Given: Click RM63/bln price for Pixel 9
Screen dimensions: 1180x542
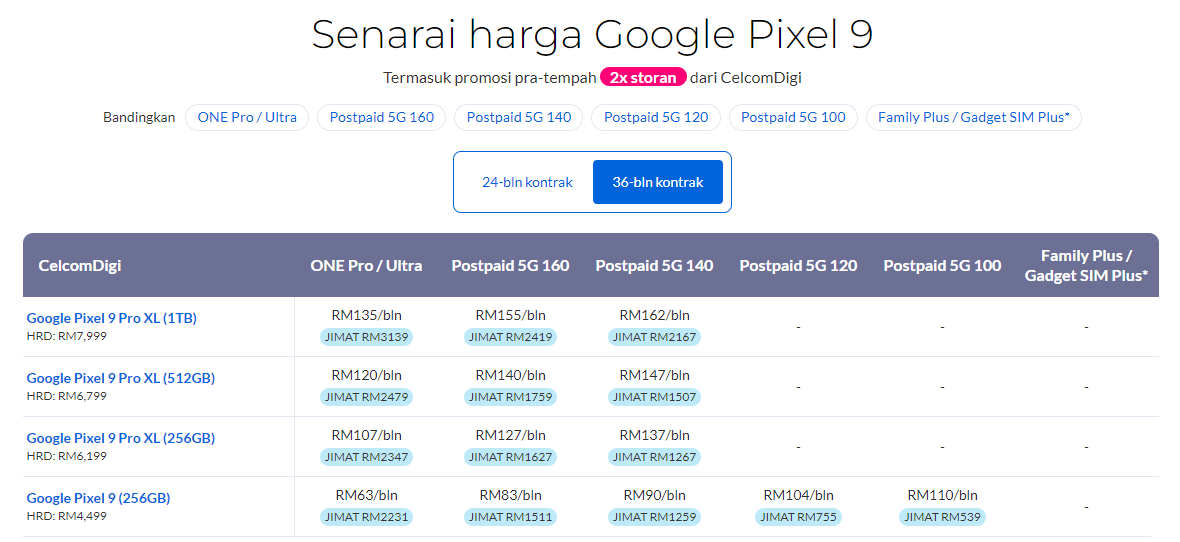Looking at the screenshot, I should pos(366,495).
